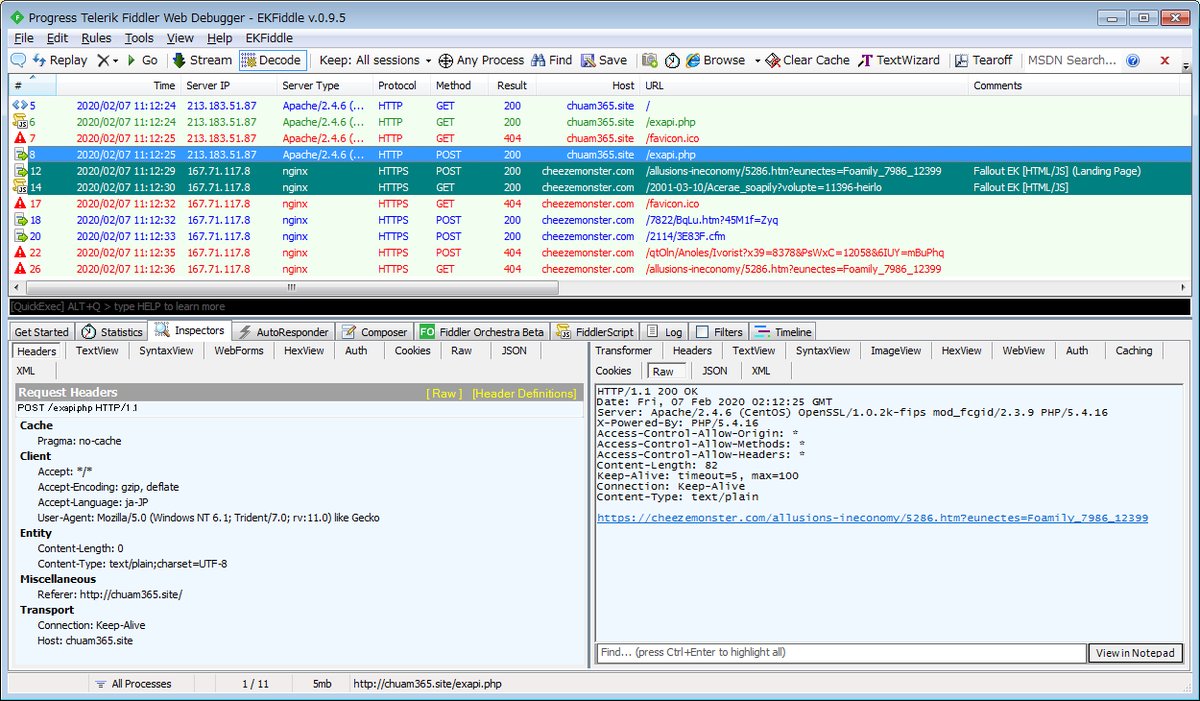
Task: Open the response Cookies tab
Action: coord(614,371)
